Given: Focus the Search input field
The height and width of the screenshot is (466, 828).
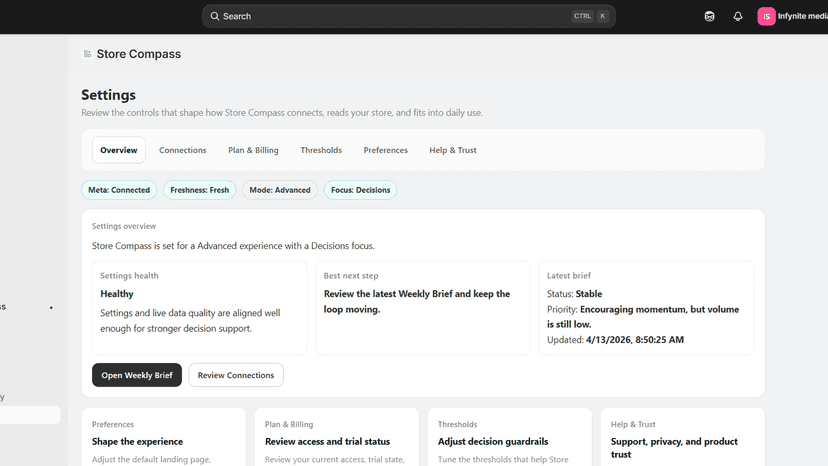Looking at the screenshot, I should 409,16.
